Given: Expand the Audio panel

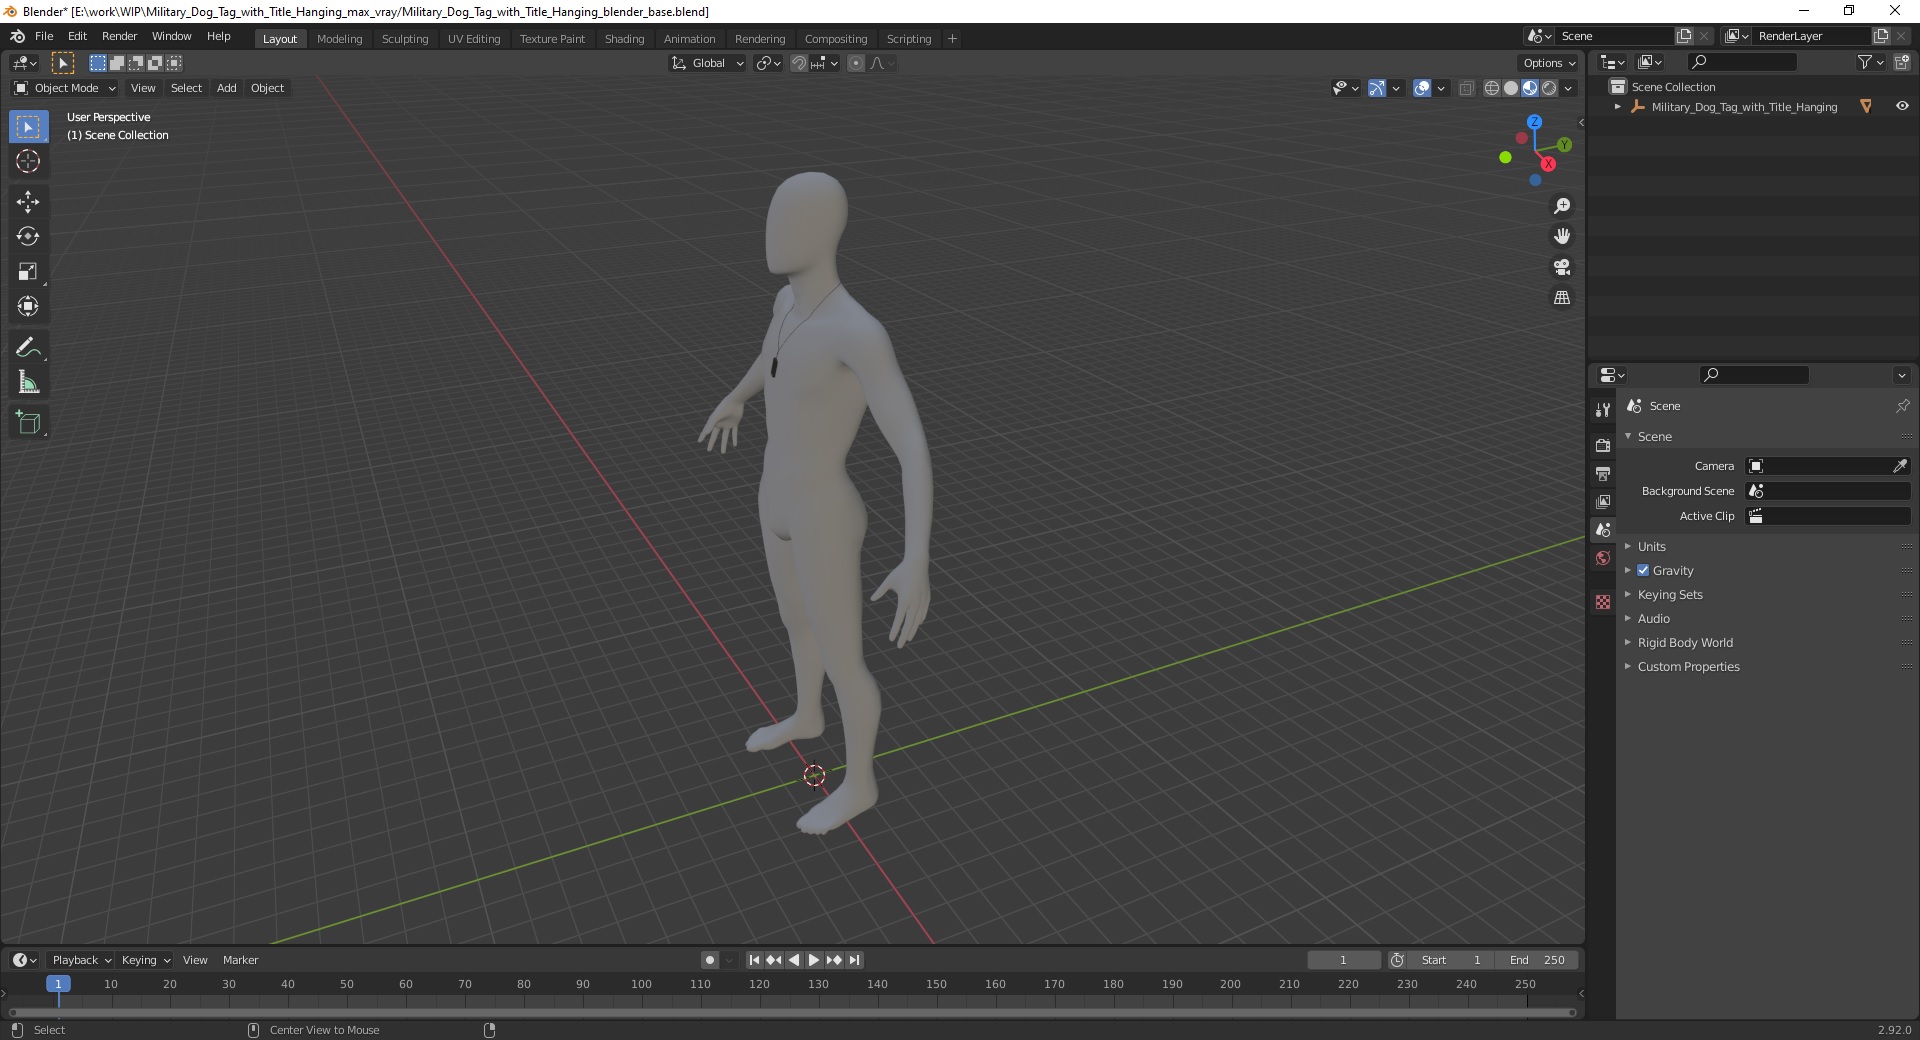Looking at the screenshot, I should pyautogui.click(x=1654, y=618).
